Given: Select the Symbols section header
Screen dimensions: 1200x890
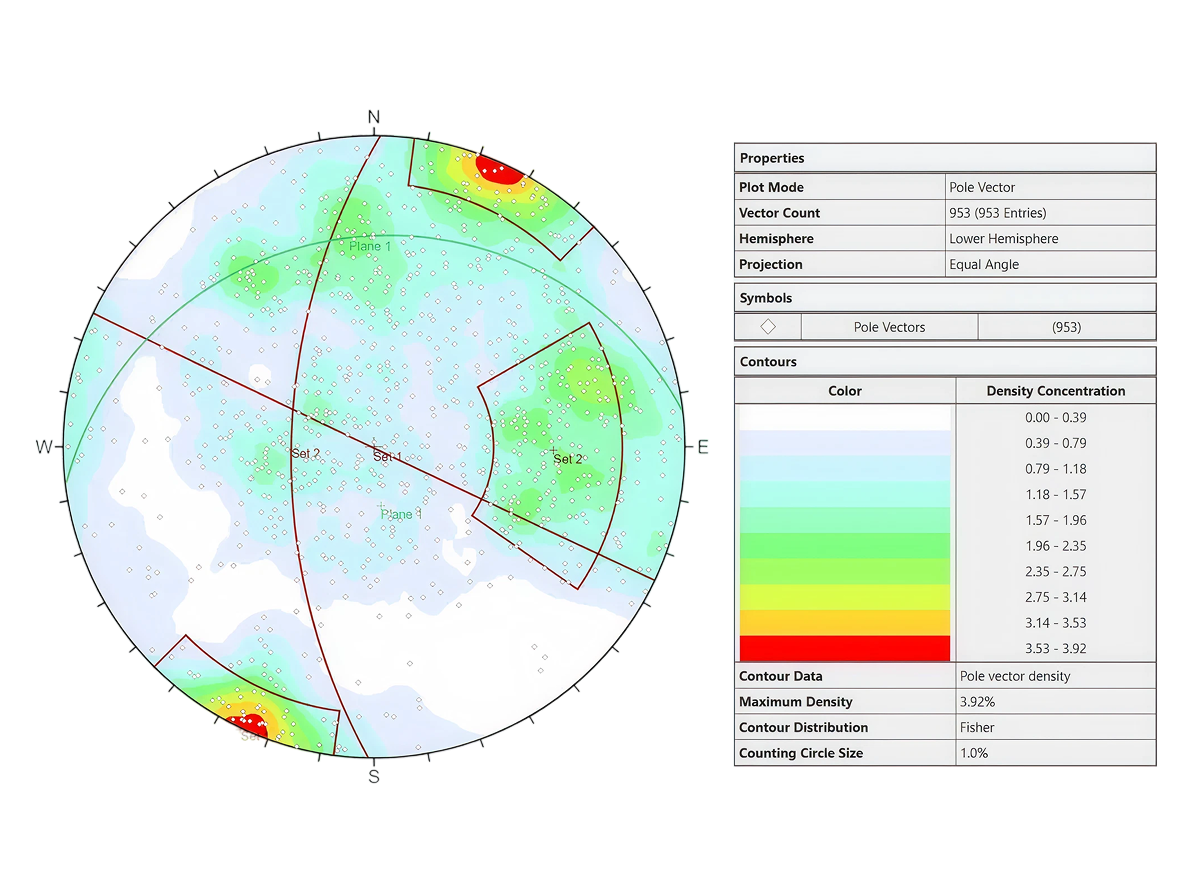Looking at the screenshot, I should point(767,298).
